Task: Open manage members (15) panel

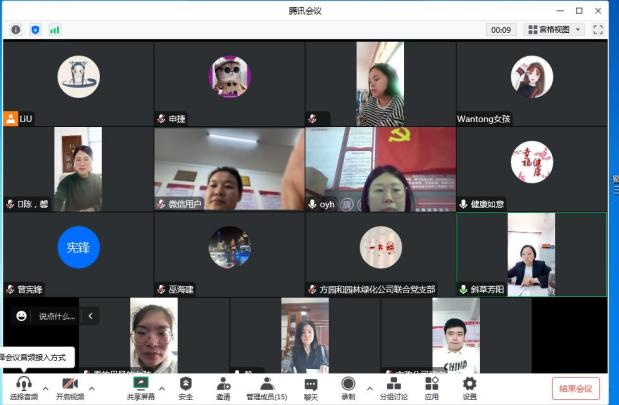Action: click(267, 388)
